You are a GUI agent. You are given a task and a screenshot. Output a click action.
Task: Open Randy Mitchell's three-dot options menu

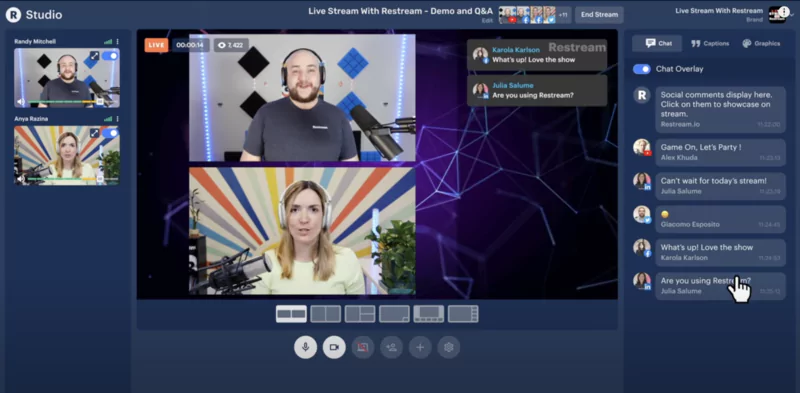[x=117, y=41]
